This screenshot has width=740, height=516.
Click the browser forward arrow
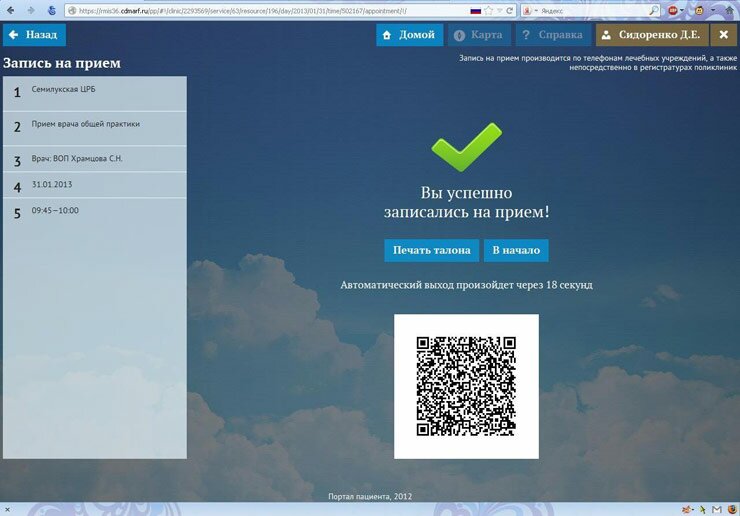click(x=31, y=10)
